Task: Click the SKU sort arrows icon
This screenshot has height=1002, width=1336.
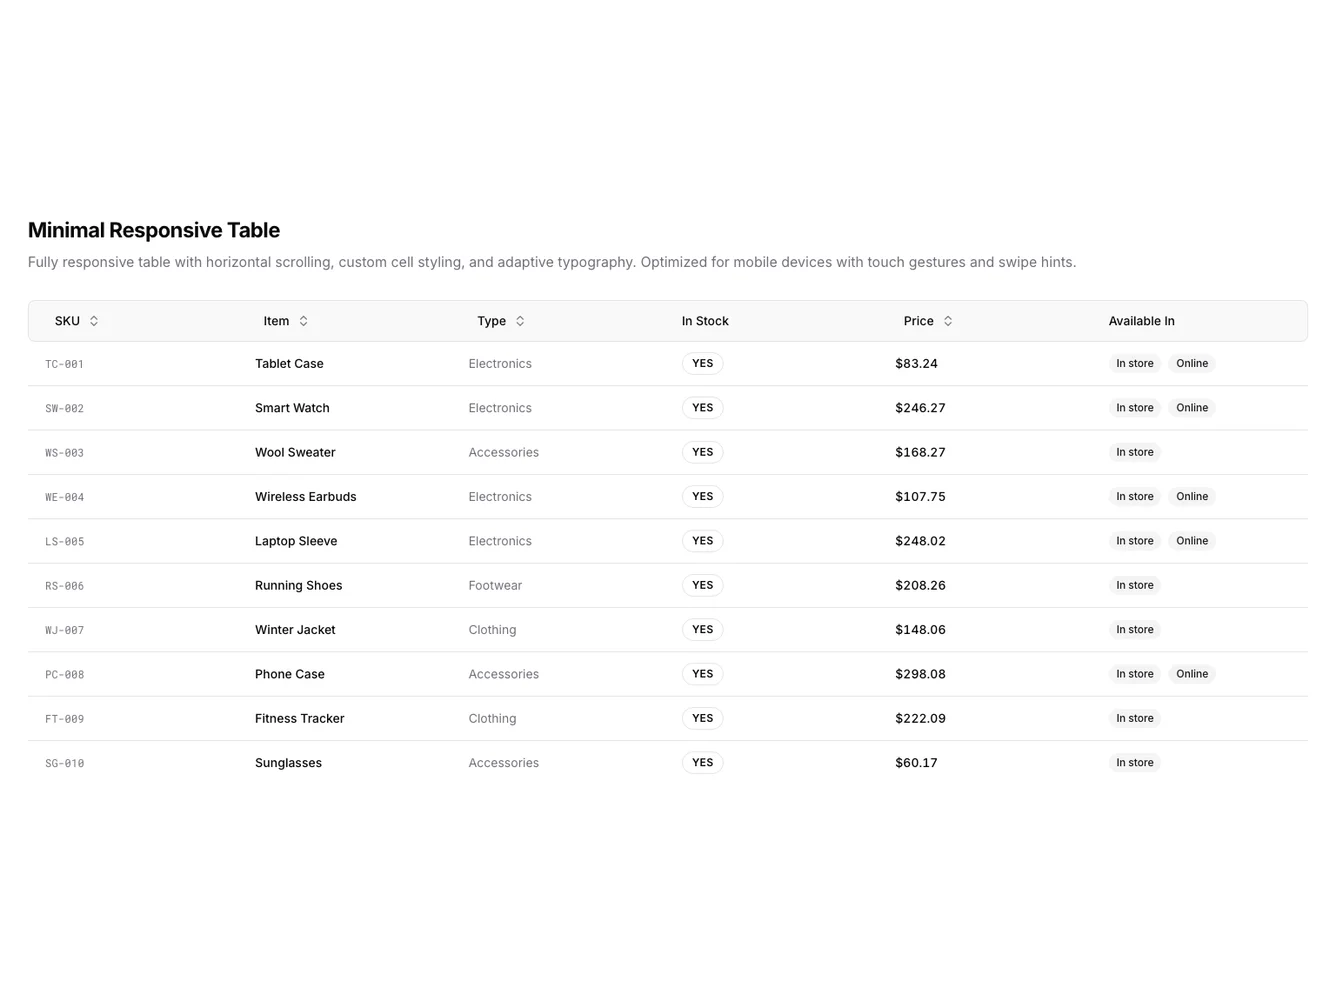Action: (93, 320)
